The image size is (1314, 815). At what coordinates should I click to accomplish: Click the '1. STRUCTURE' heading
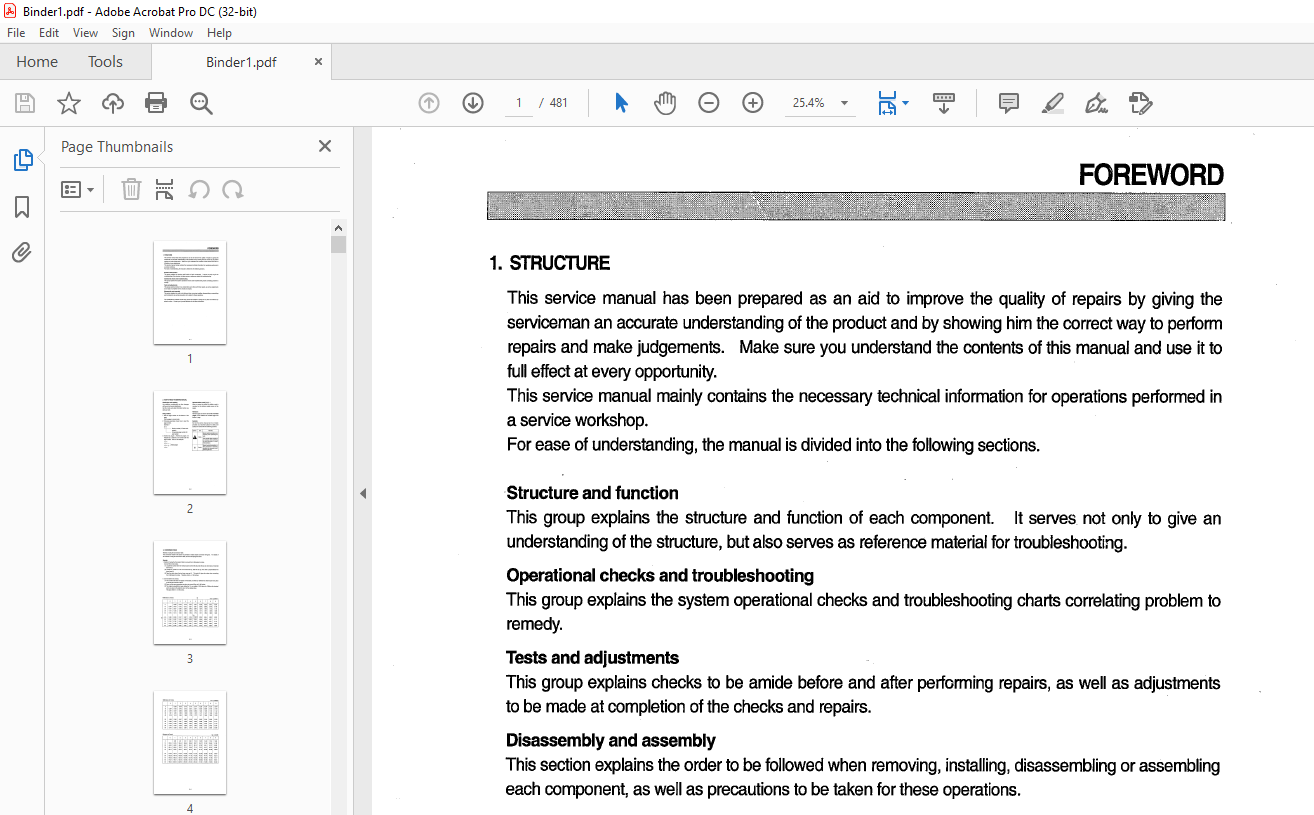click(x=549, y=263)
